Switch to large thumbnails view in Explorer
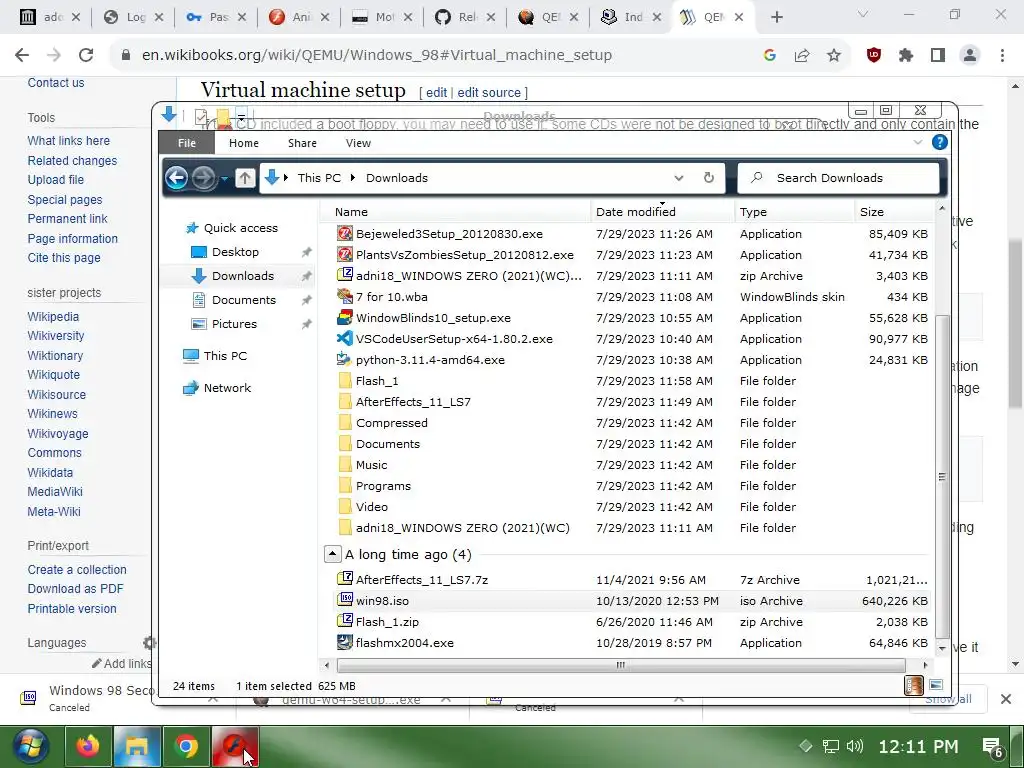The width and height of the screenshot is (1024, 768). (x=936, y=685)
